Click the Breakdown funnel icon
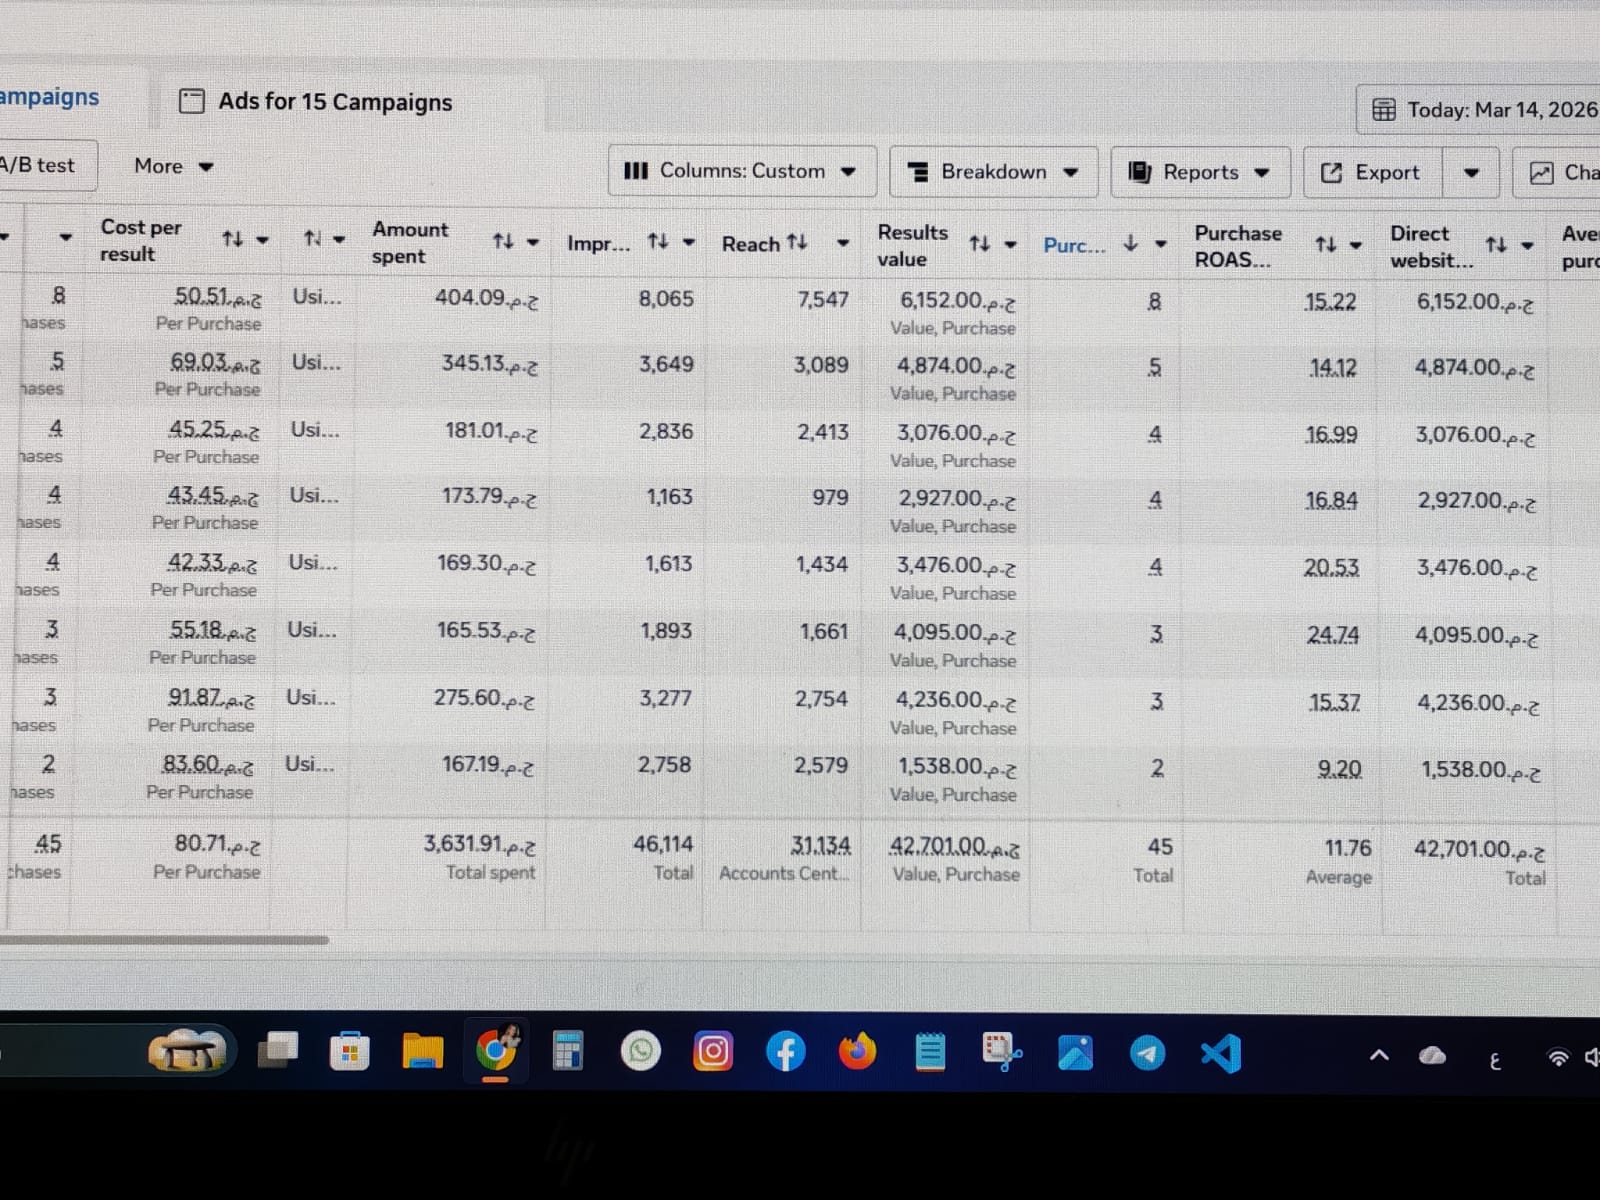 coord(918,172)
